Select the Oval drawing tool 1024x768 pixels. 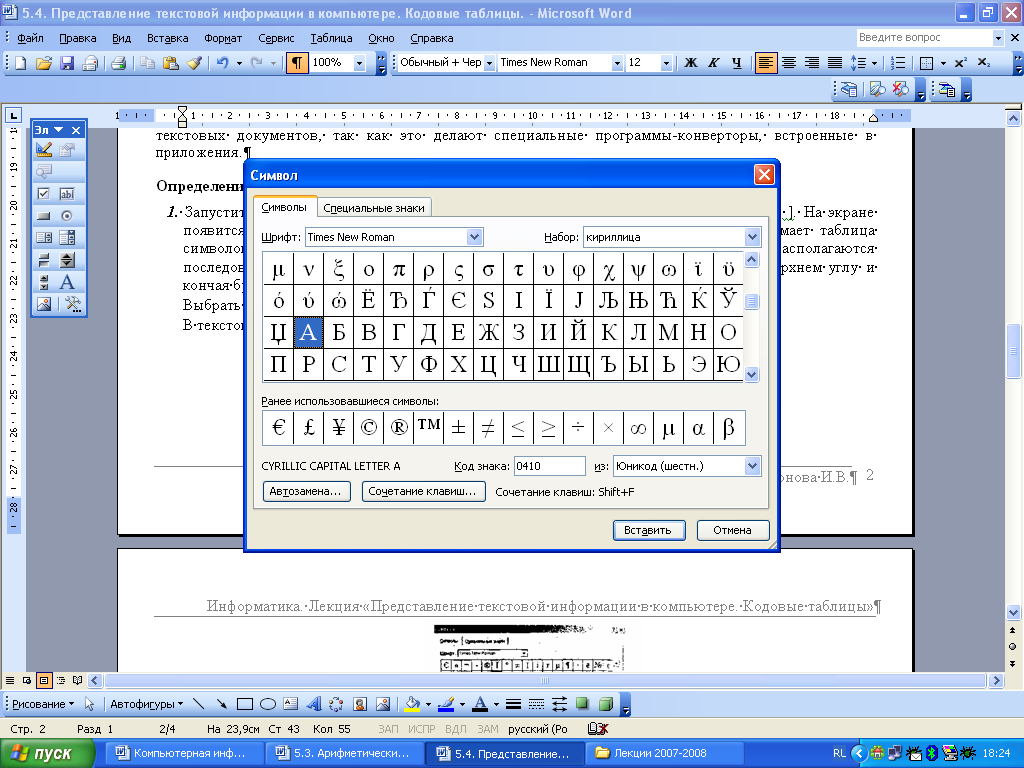pos(268,704)
